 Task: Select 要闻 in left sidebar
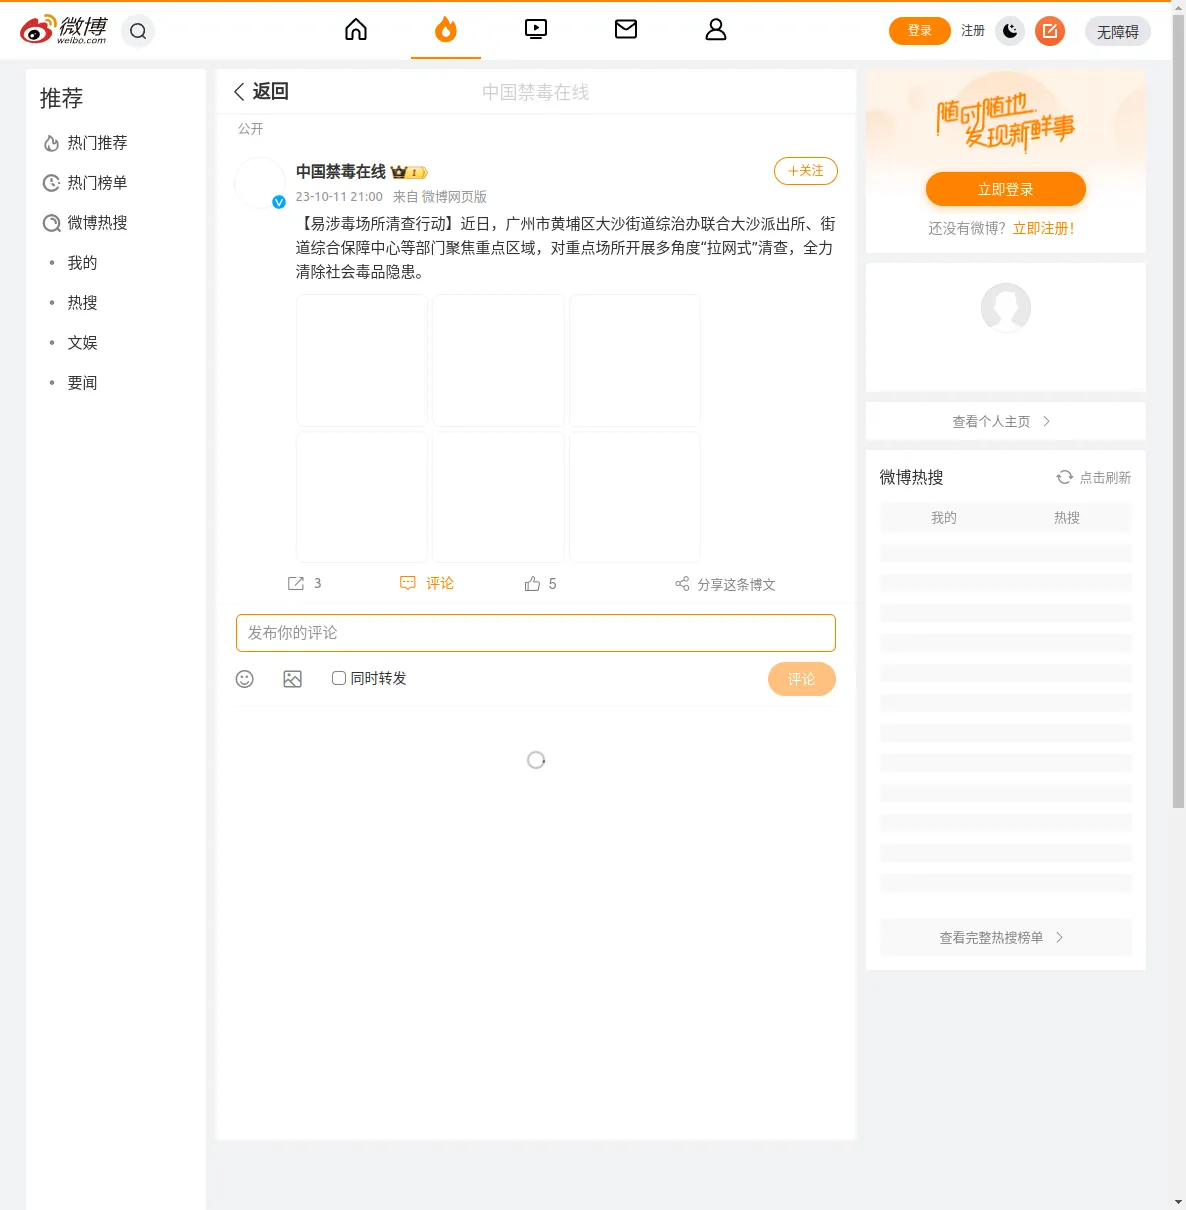(82, 383)
